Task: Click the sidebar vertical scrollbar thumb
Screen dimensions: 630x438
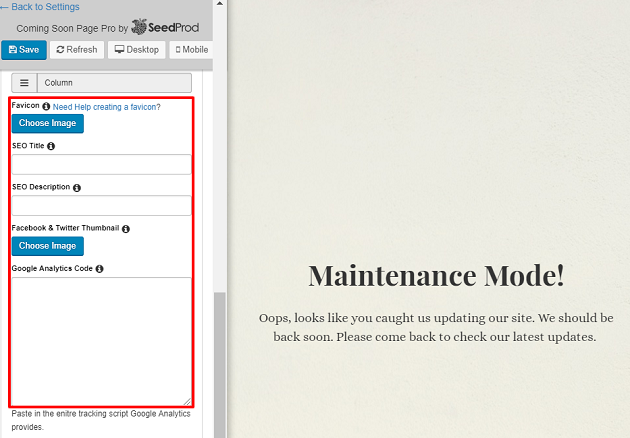Action: coord(219,365)
